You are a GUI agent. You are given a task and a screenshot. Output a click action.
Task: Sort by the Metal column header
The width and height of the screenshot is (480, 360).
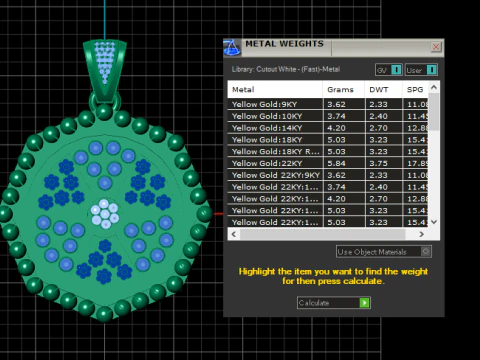pyautogui.click(x=275, y=89)
